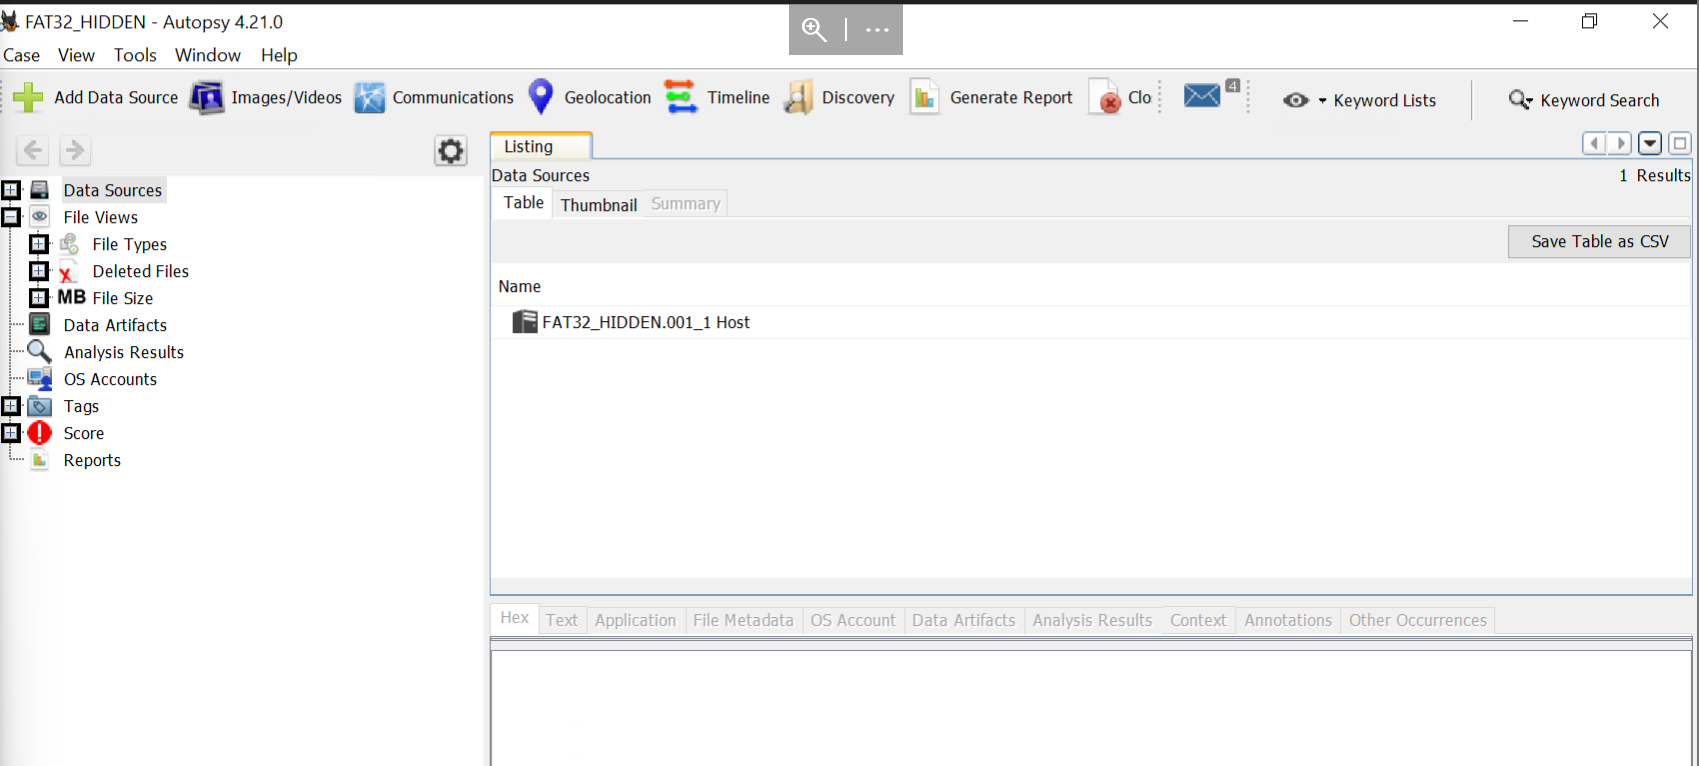This screenshot has height=766, width=1699.
Task: Click Save Table as CSV button
Action: [x=1599, y=241]
